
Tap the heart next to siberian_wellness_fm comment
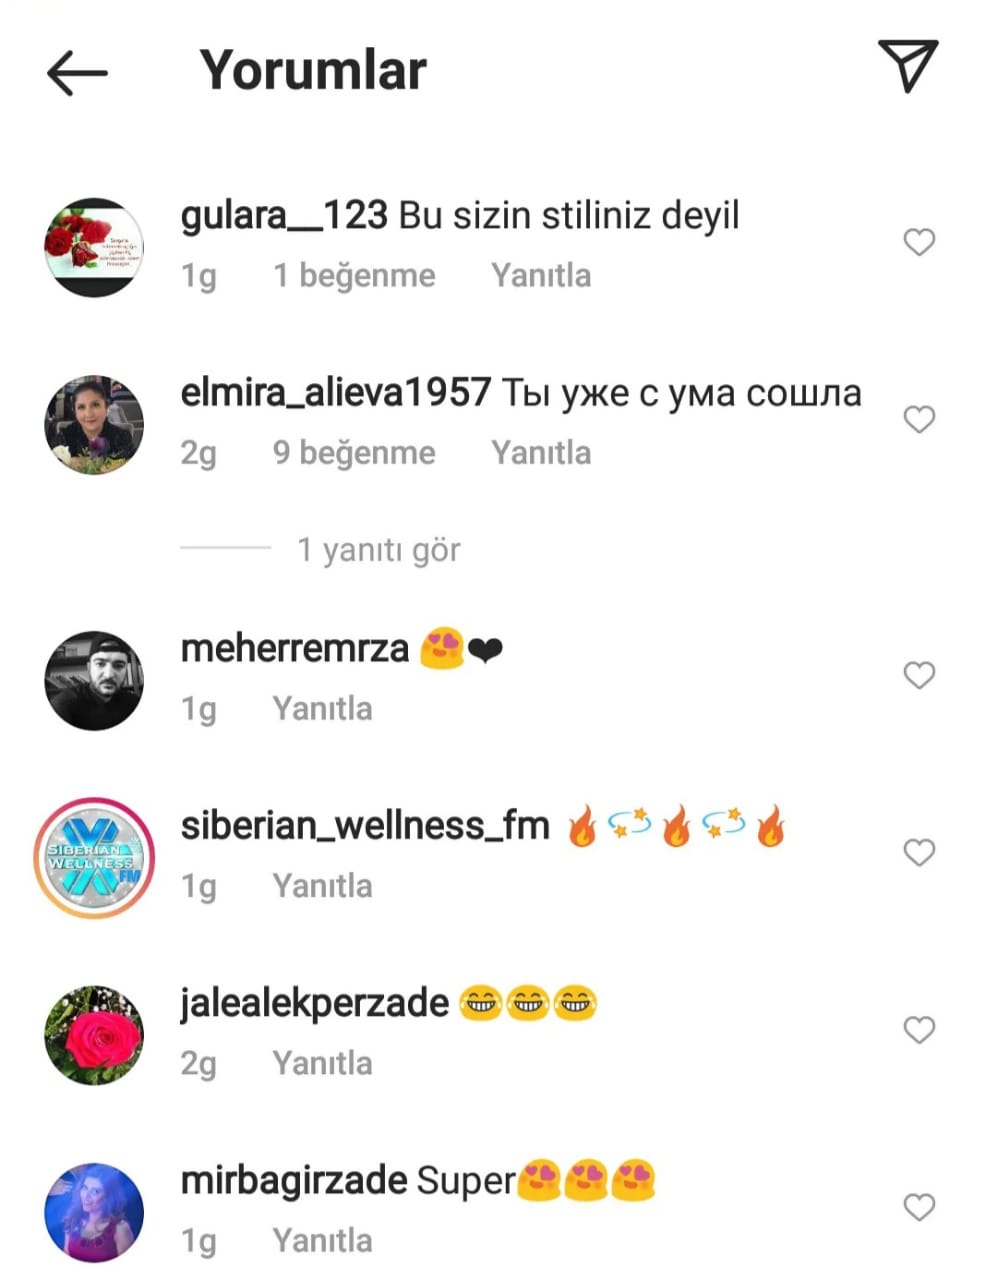(x=919, y=852)
